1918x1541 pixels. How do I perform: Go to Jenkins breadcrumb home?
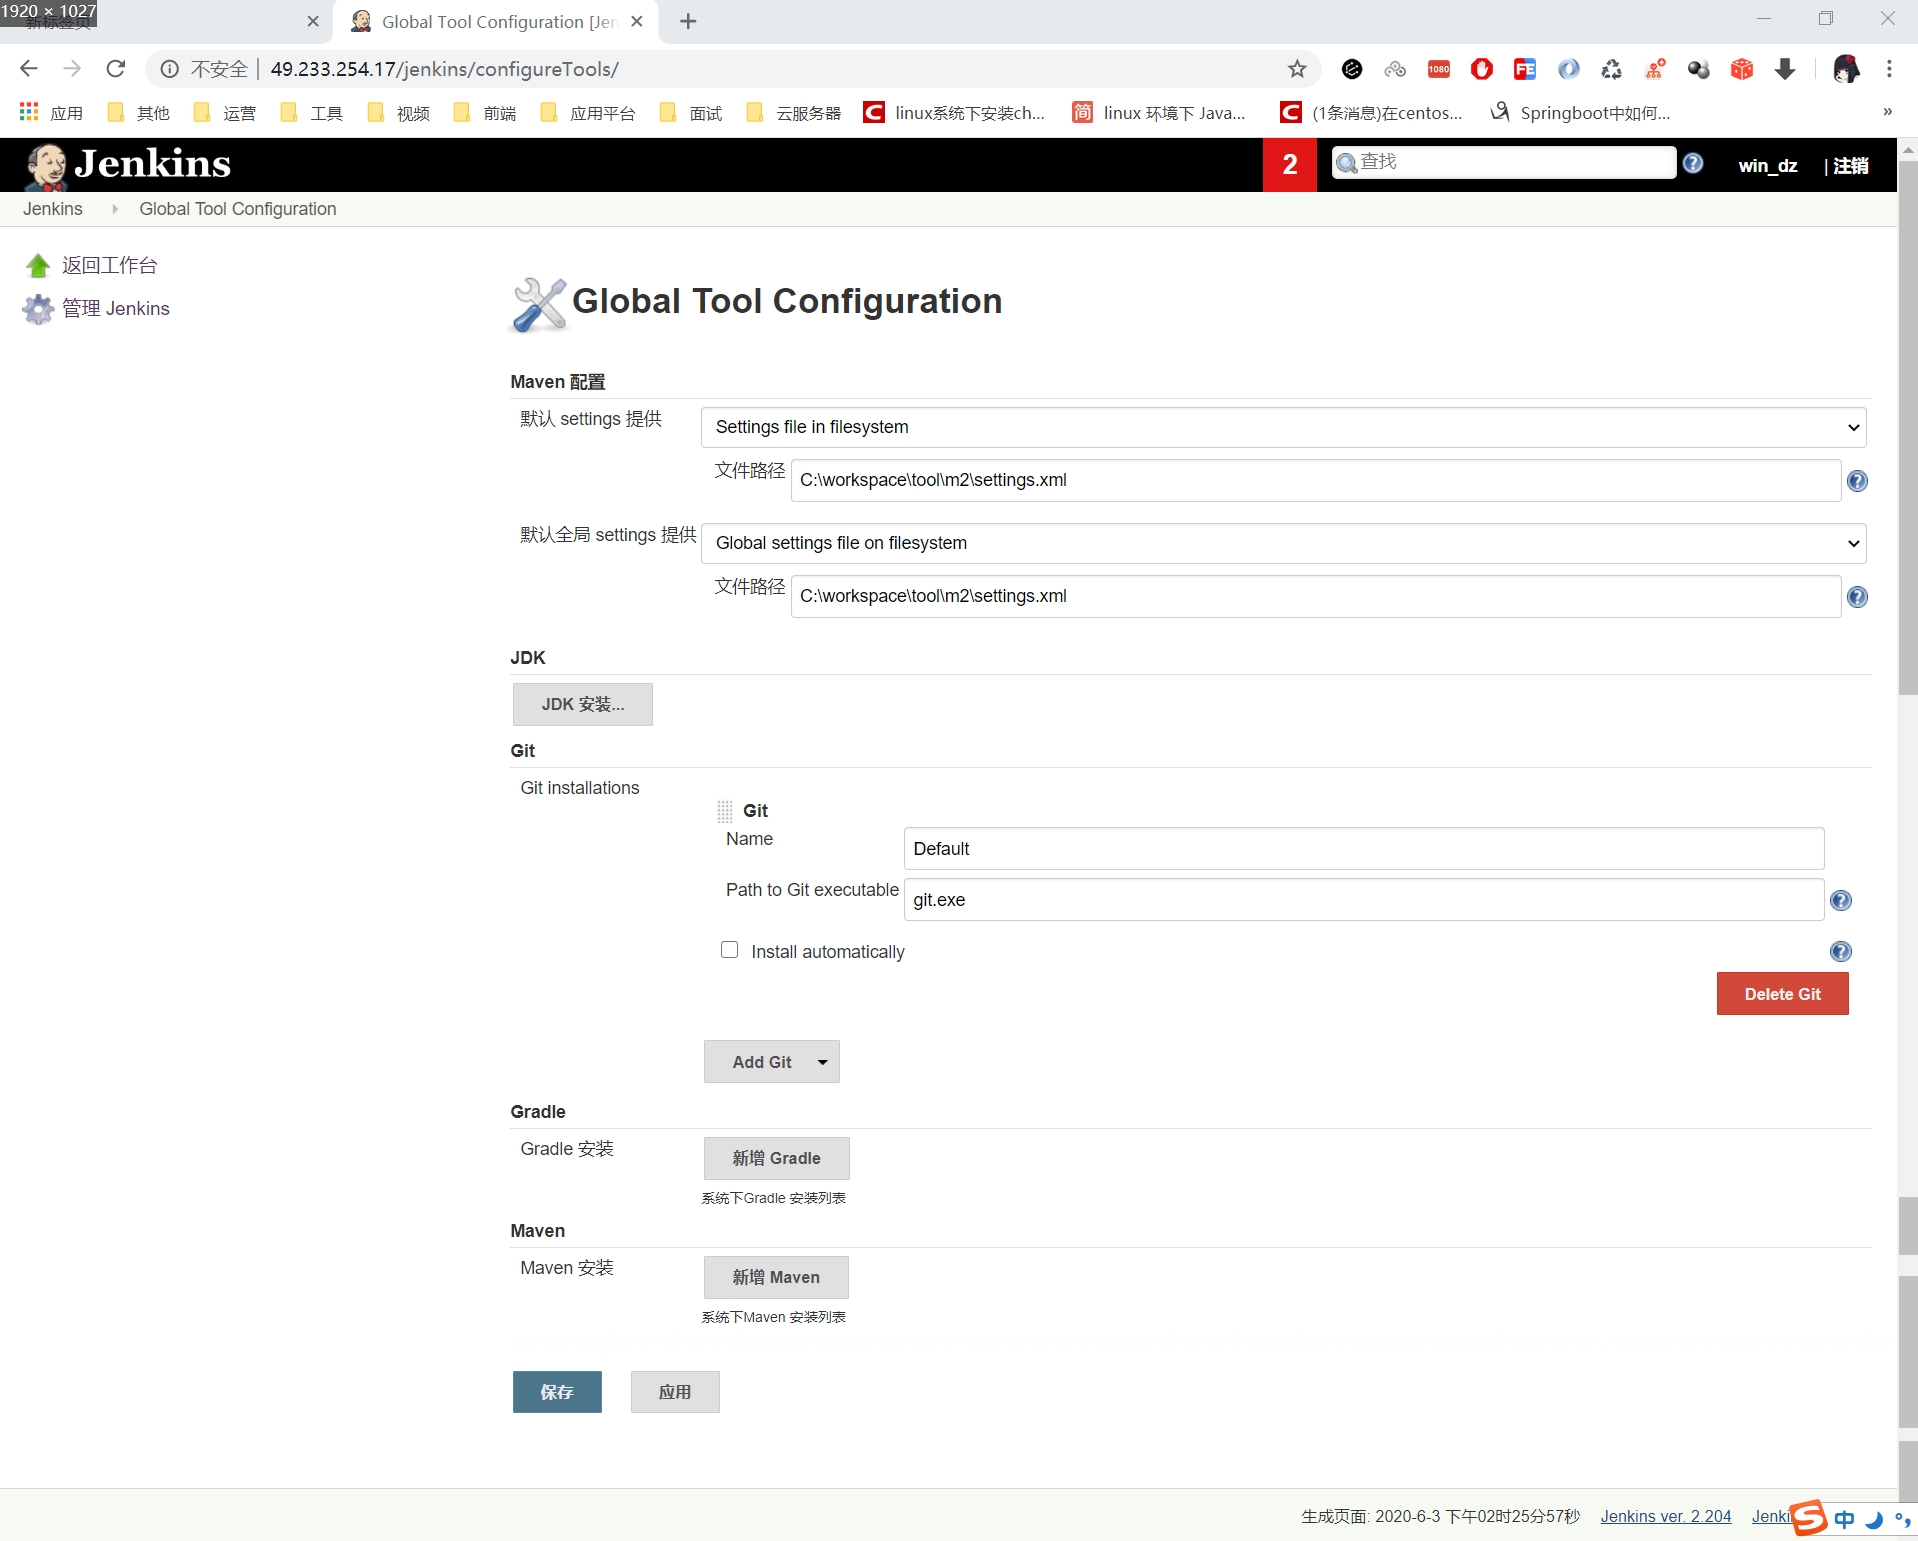(x=53, y=209)
